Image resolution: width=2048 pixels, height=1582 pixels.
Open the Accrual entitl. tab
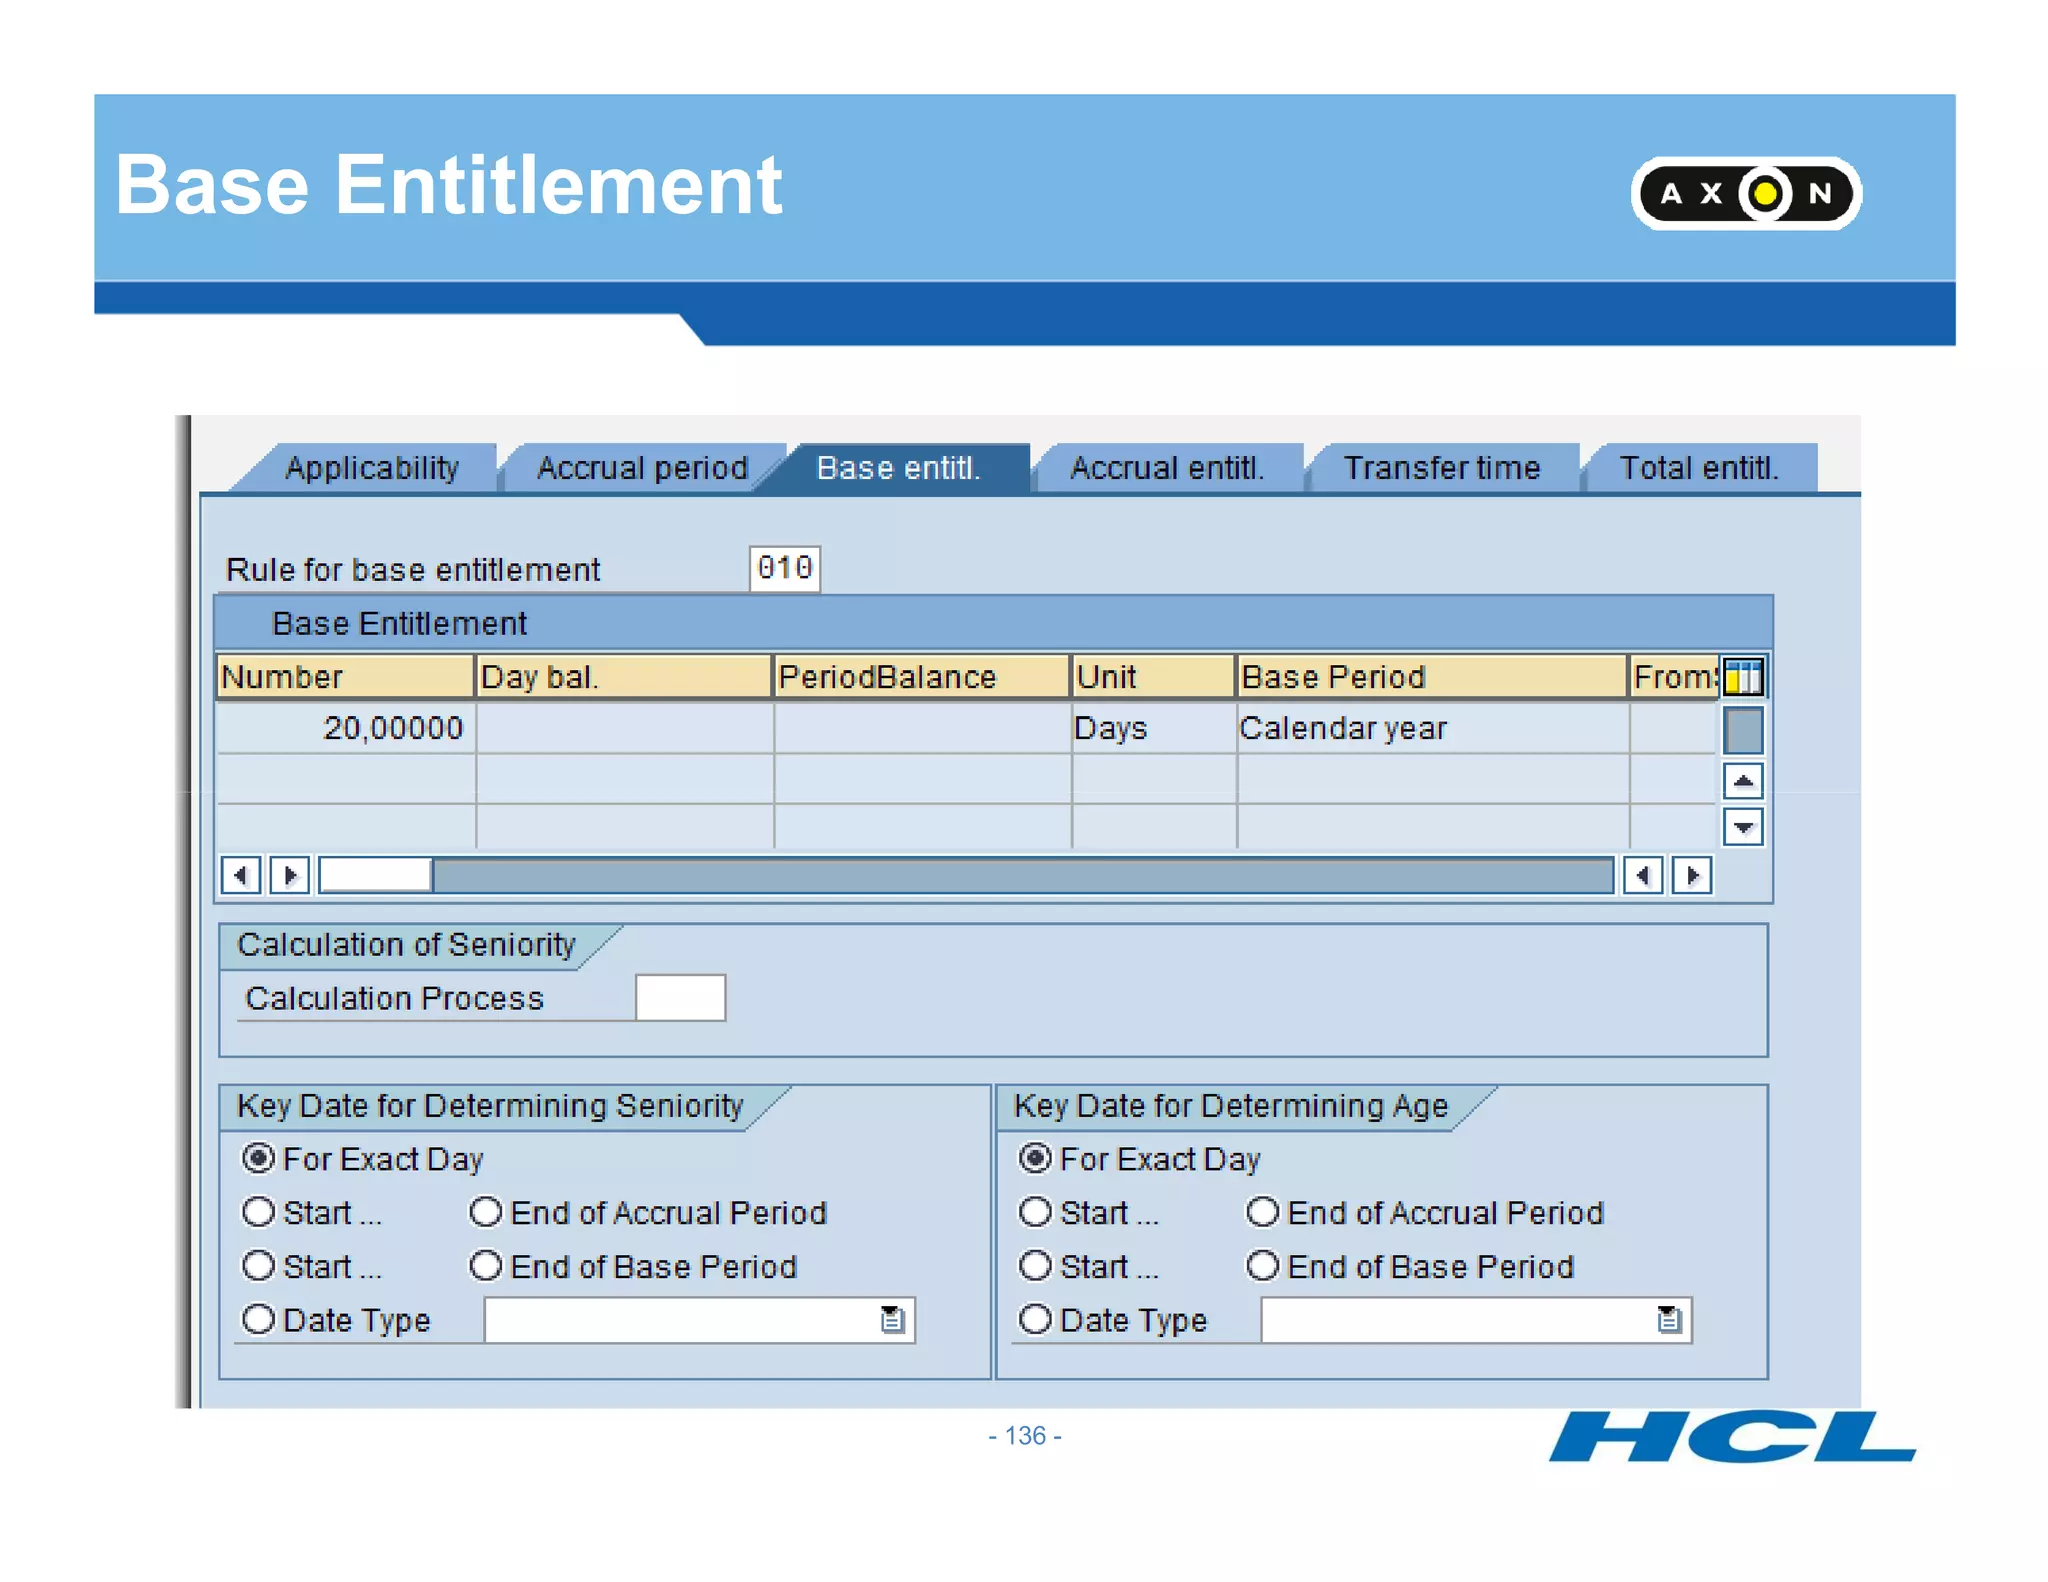1167,468
